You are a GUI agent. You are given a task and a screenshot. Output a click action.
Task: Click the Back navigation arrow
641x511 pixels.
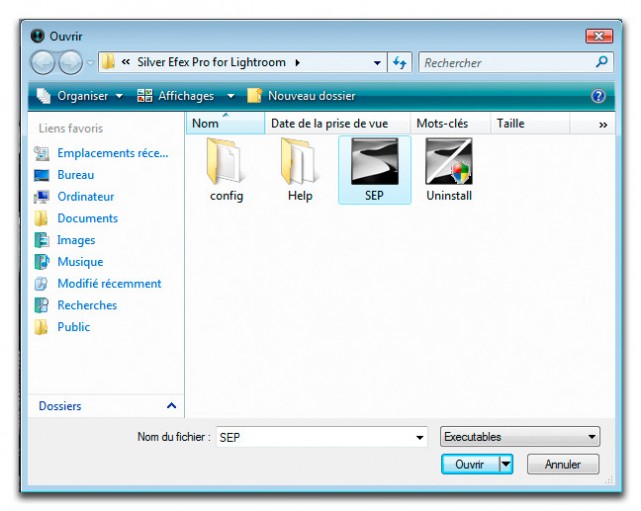click(x=43, y=63)
